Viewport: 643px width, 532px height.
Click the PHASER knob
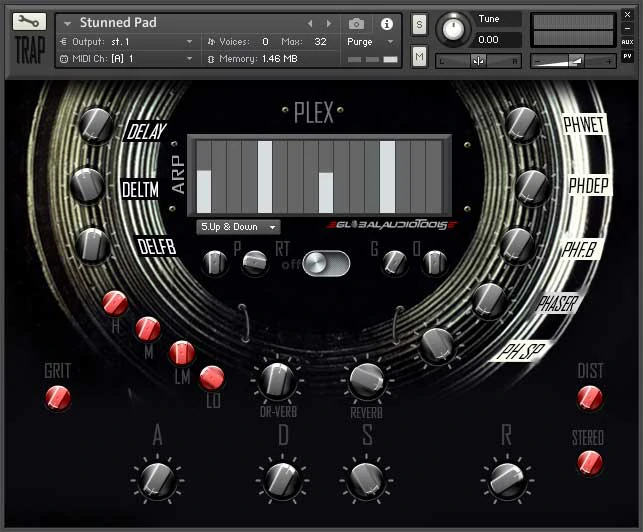(x=489, y=301)
